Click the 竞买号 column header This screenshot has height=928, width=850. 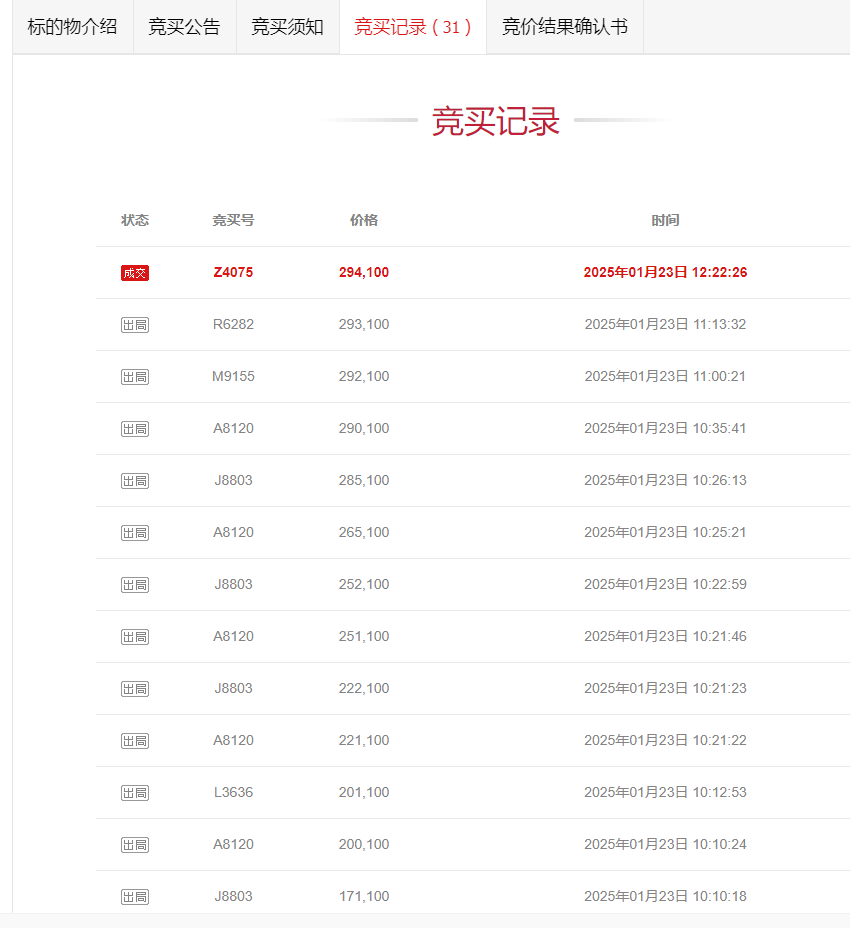[x=233, y=220]
